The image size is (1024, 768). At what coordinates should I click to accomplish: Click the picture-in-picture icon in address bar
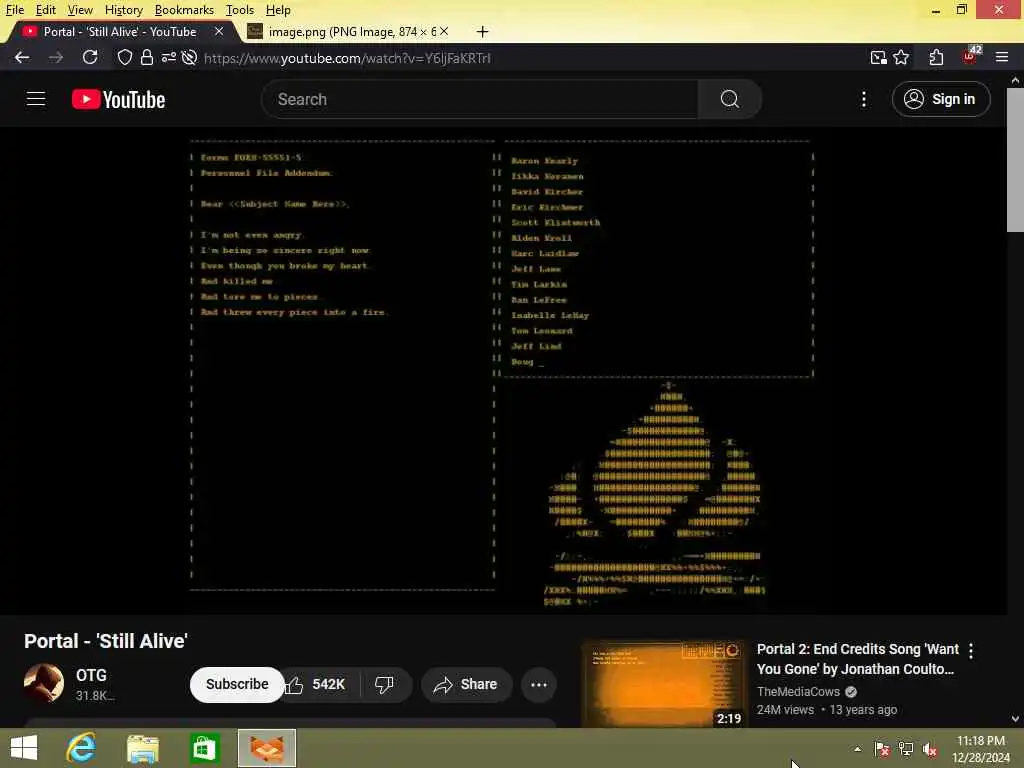pyautogui.click(x=878, y=57)
